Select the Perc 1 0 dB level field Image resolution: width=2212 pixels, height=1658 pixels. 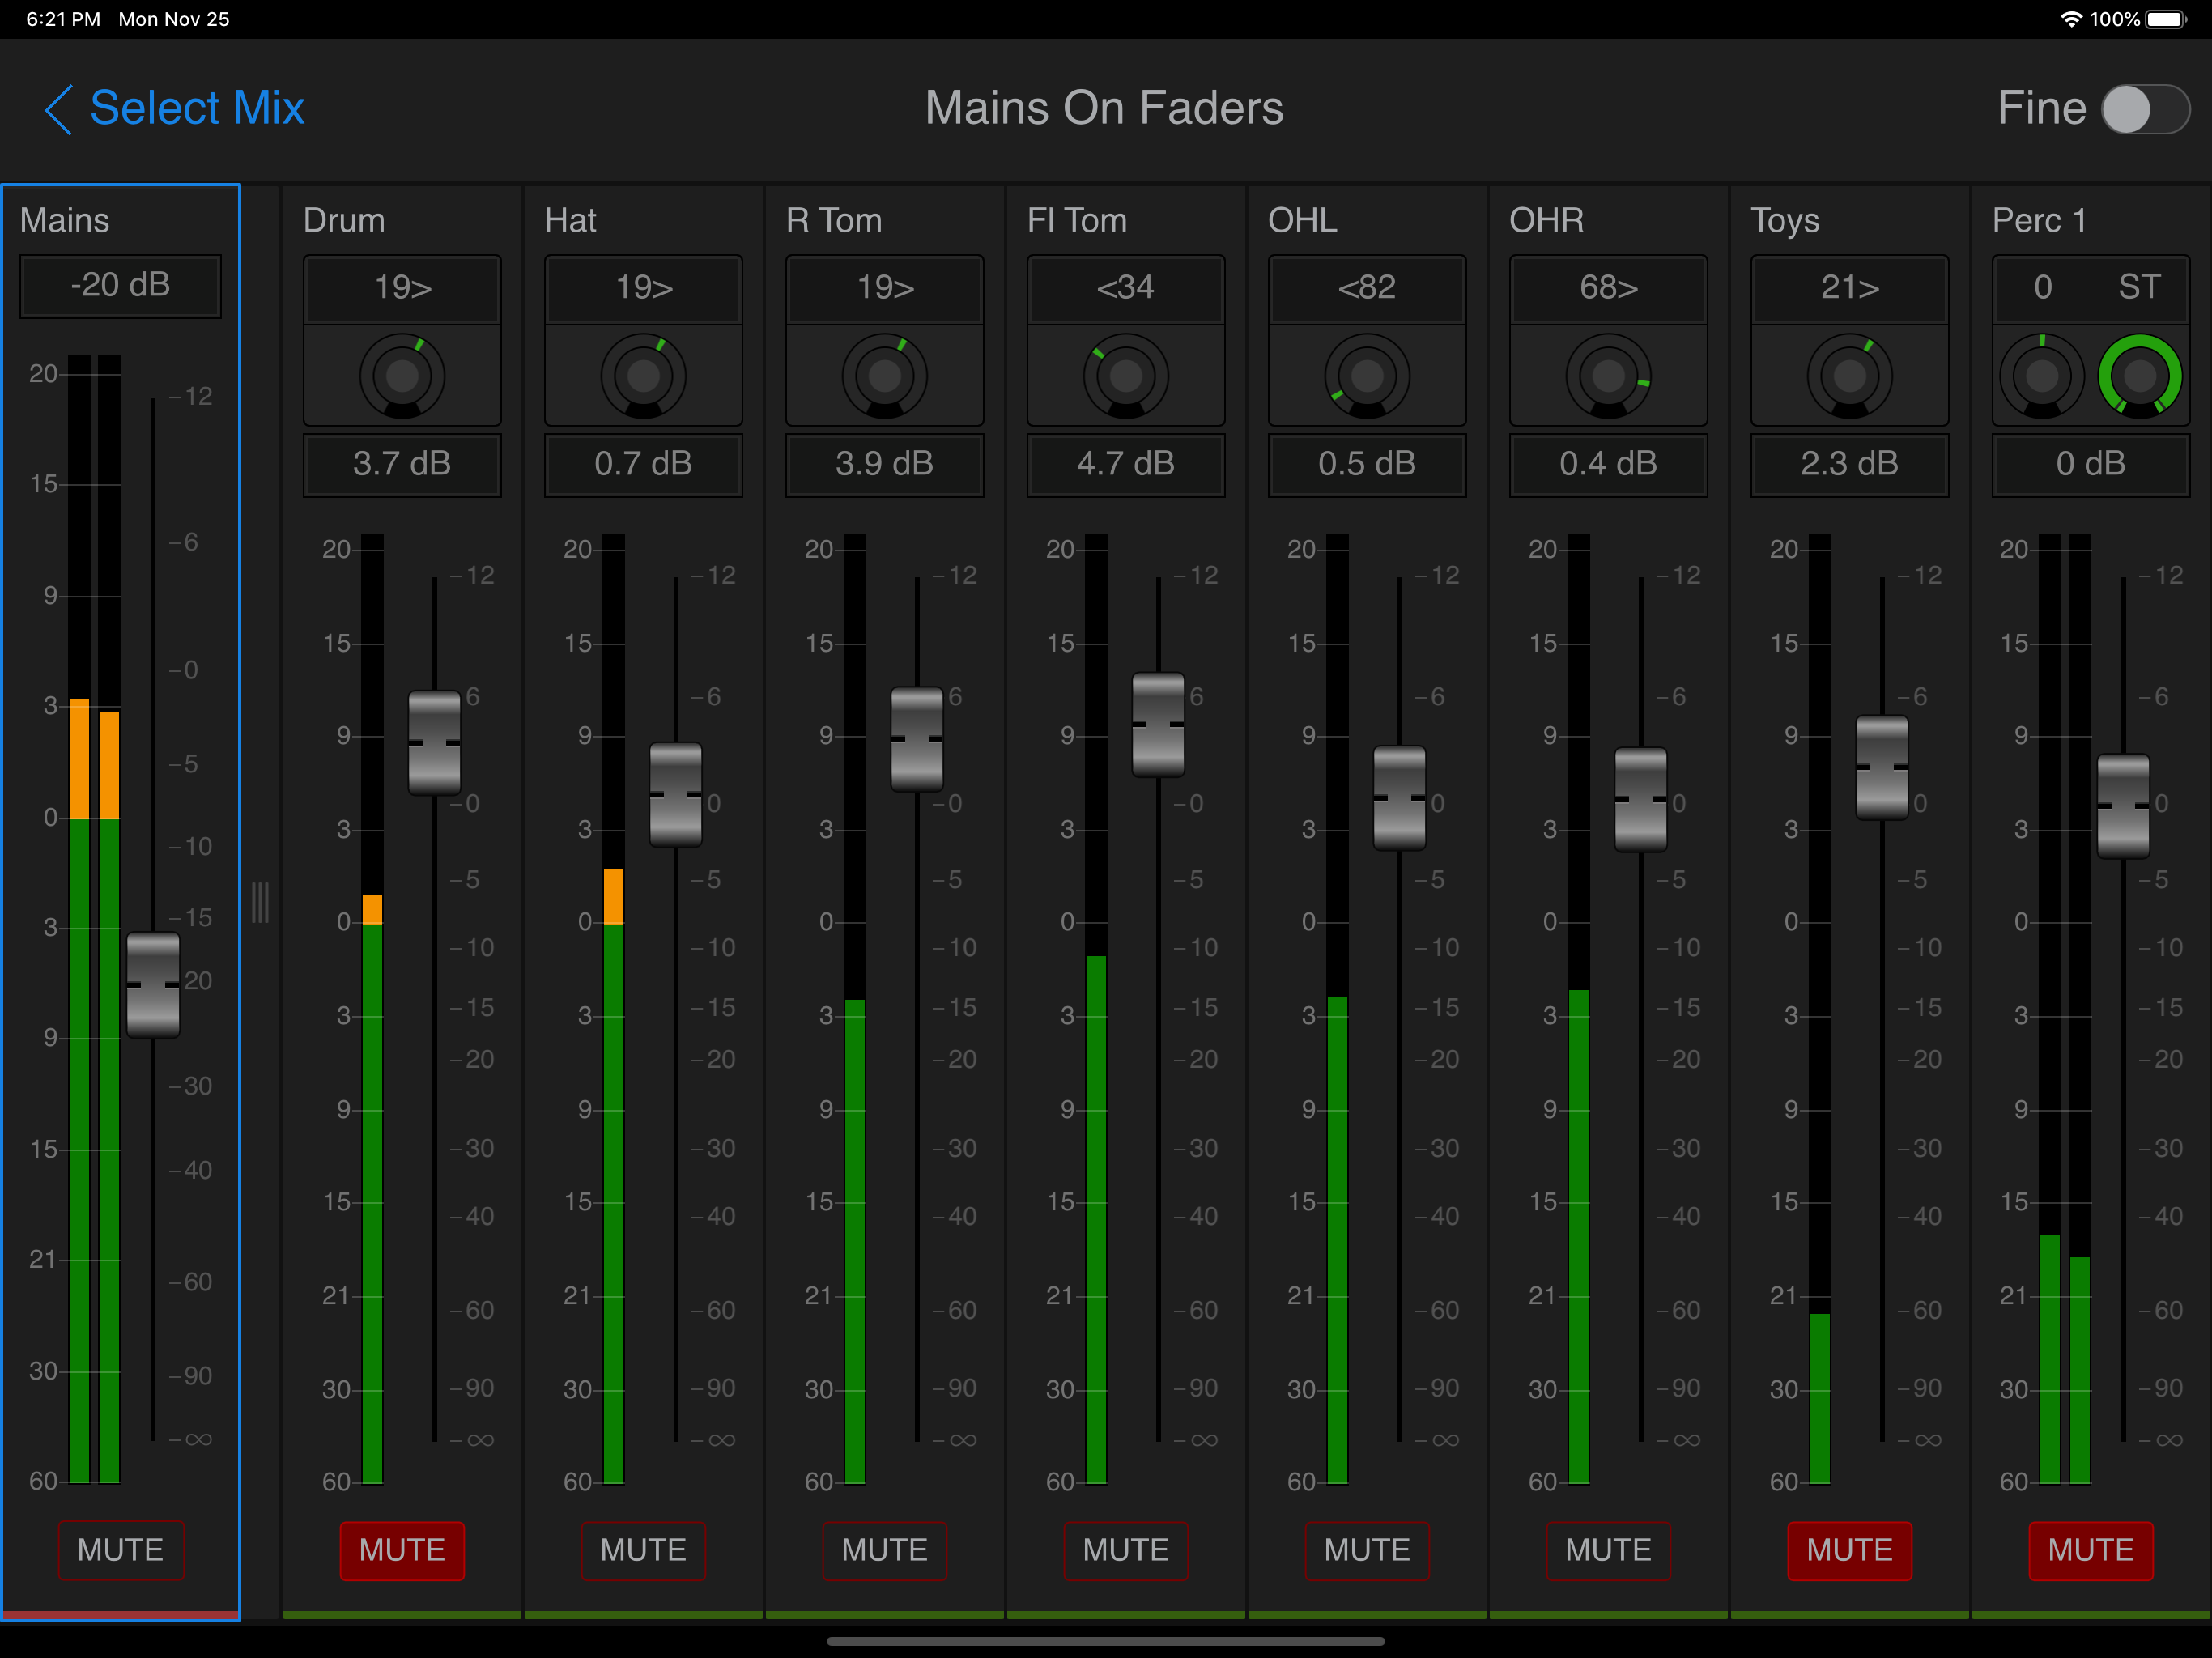2091,464
